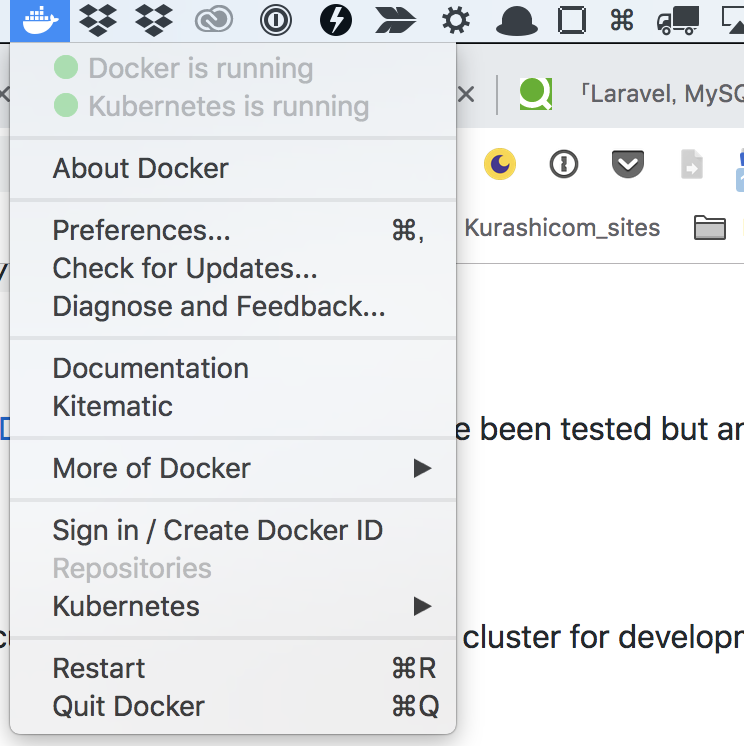Screen dimensions: 744x746
Task: Open About Docker
Action: 233,168
